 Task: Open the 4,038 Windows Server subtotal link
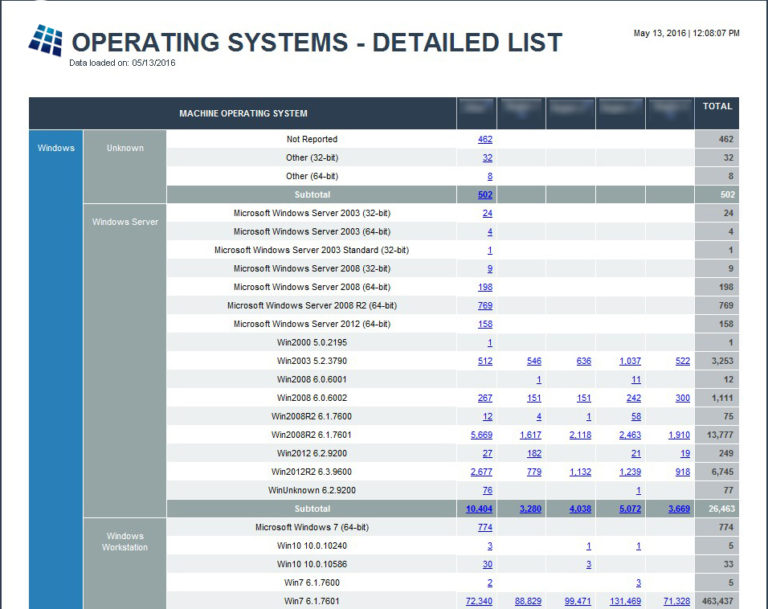coord(580,509)
